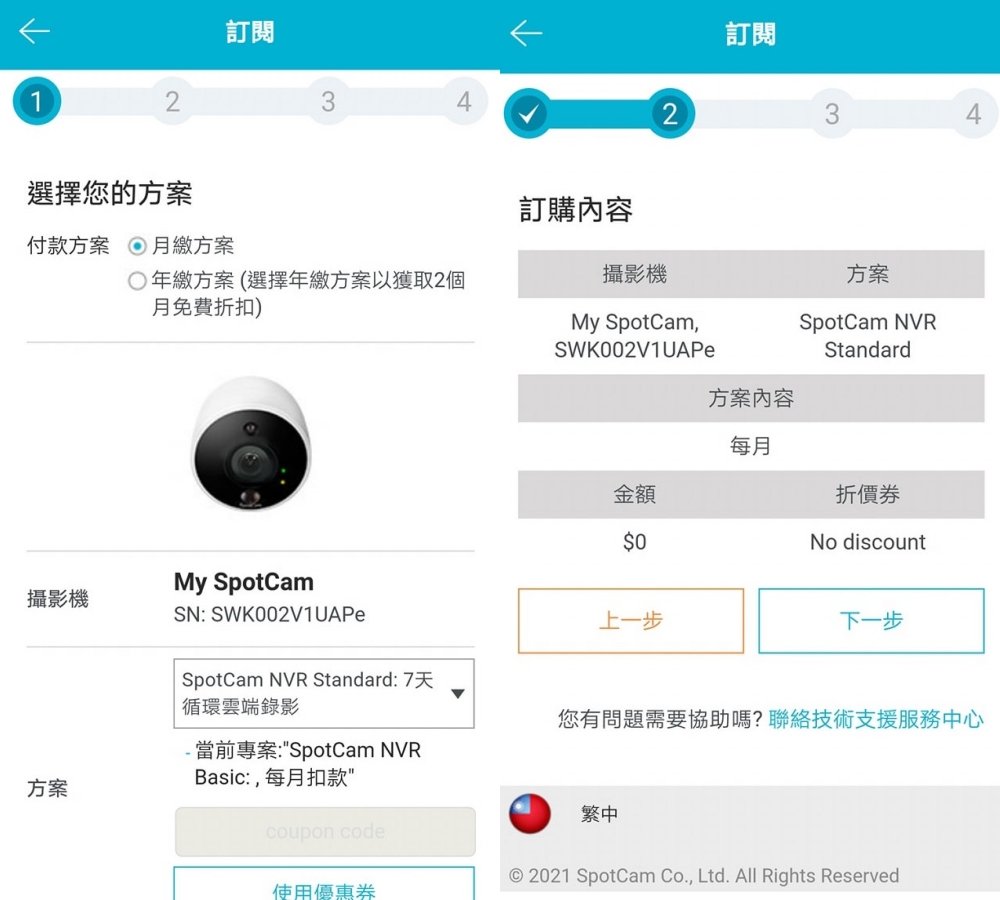Click the copyright 2021 SpotCam footer text
Viewport: 1000px width, 900px height.
(x=703, y=876)
